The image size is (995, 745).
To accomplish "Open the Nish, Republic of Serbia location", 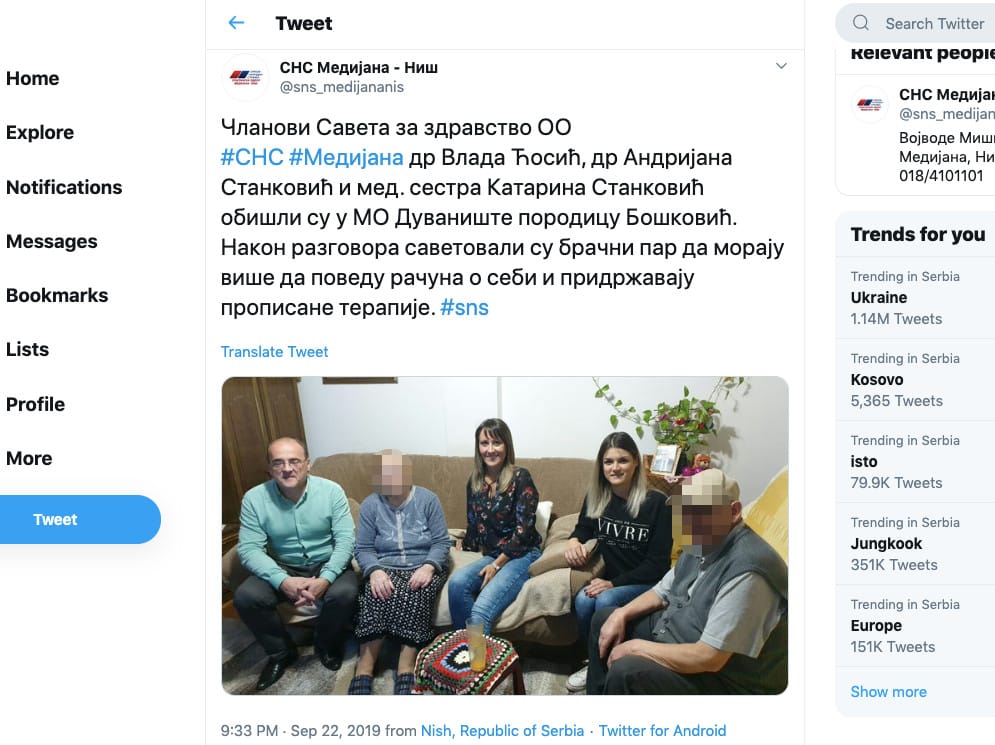I will pyautogui.click(x=503, y=731).
